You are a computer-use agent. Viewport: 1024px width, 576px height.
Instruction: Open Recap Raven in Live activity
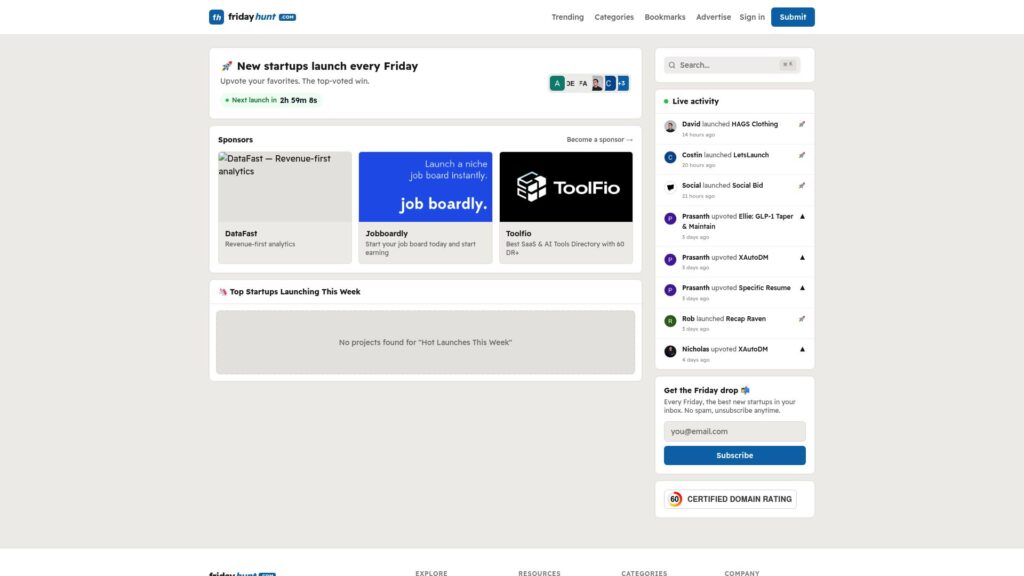pos(746,319)
